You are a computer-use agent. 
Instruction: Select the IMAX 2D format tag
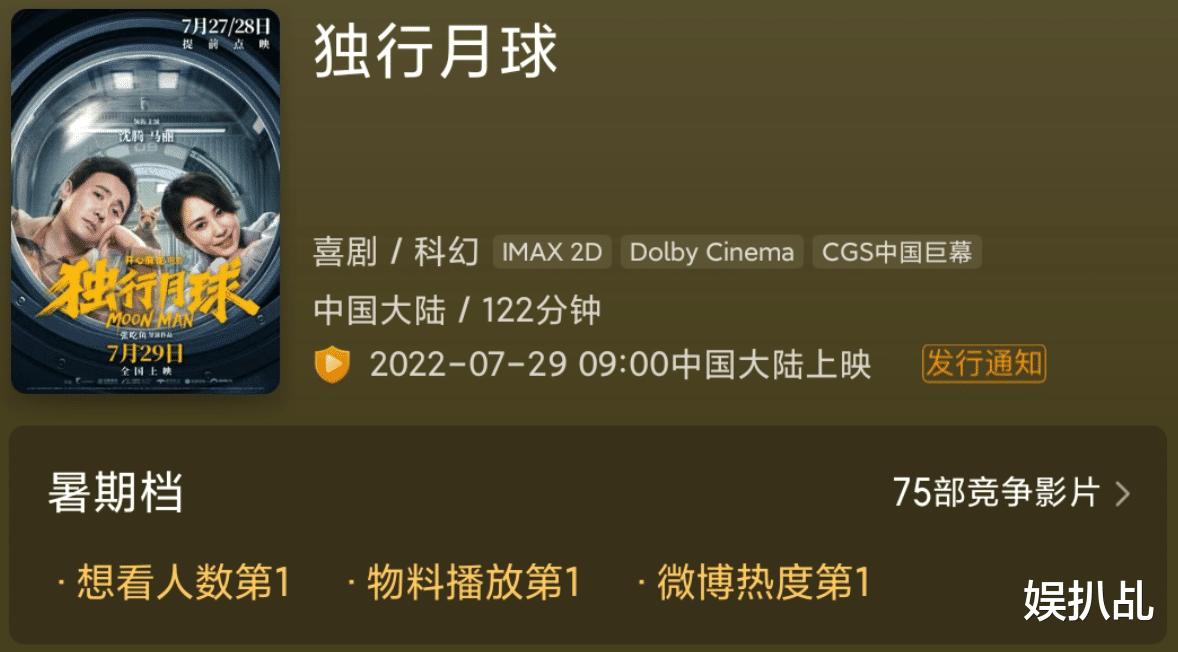[x=552, y=252]
